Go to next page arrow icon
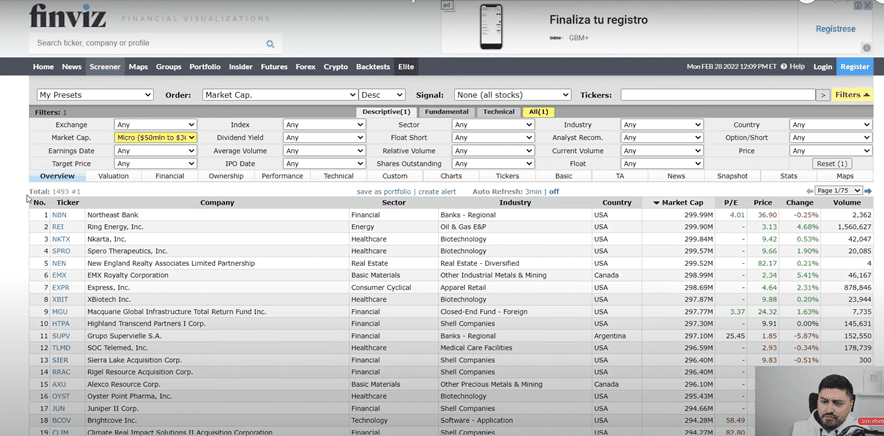This screenshot has height=436, width=884. pyautogui.click(x=868, y=190)
